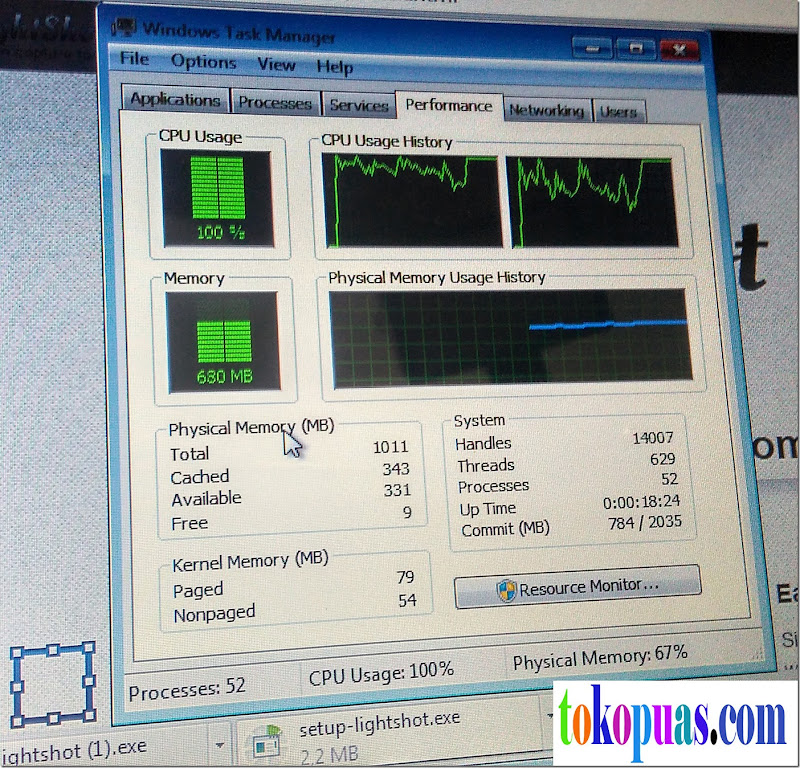This screenshot has height=768, width=800.
Task: Click the Threads value 629
Action: pyautogui.click(x=662, y=459)
